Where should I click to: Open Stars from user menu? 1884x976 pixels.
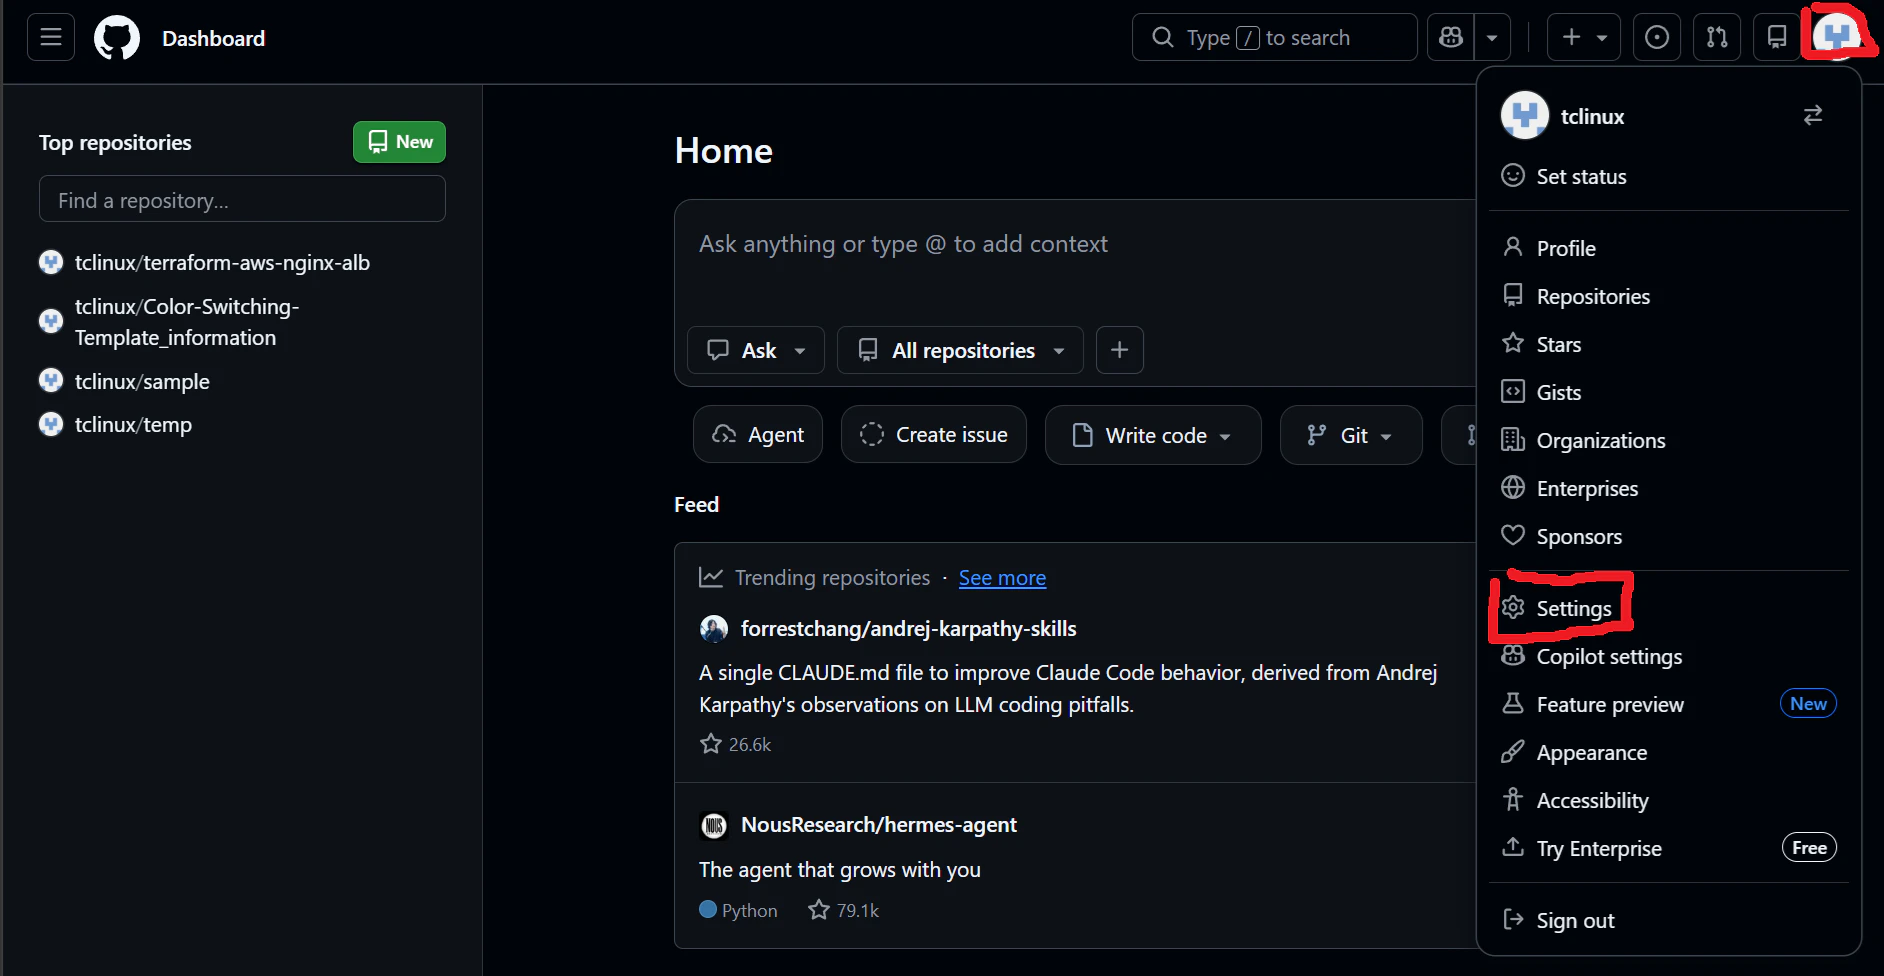click(x=1668, y=344)
